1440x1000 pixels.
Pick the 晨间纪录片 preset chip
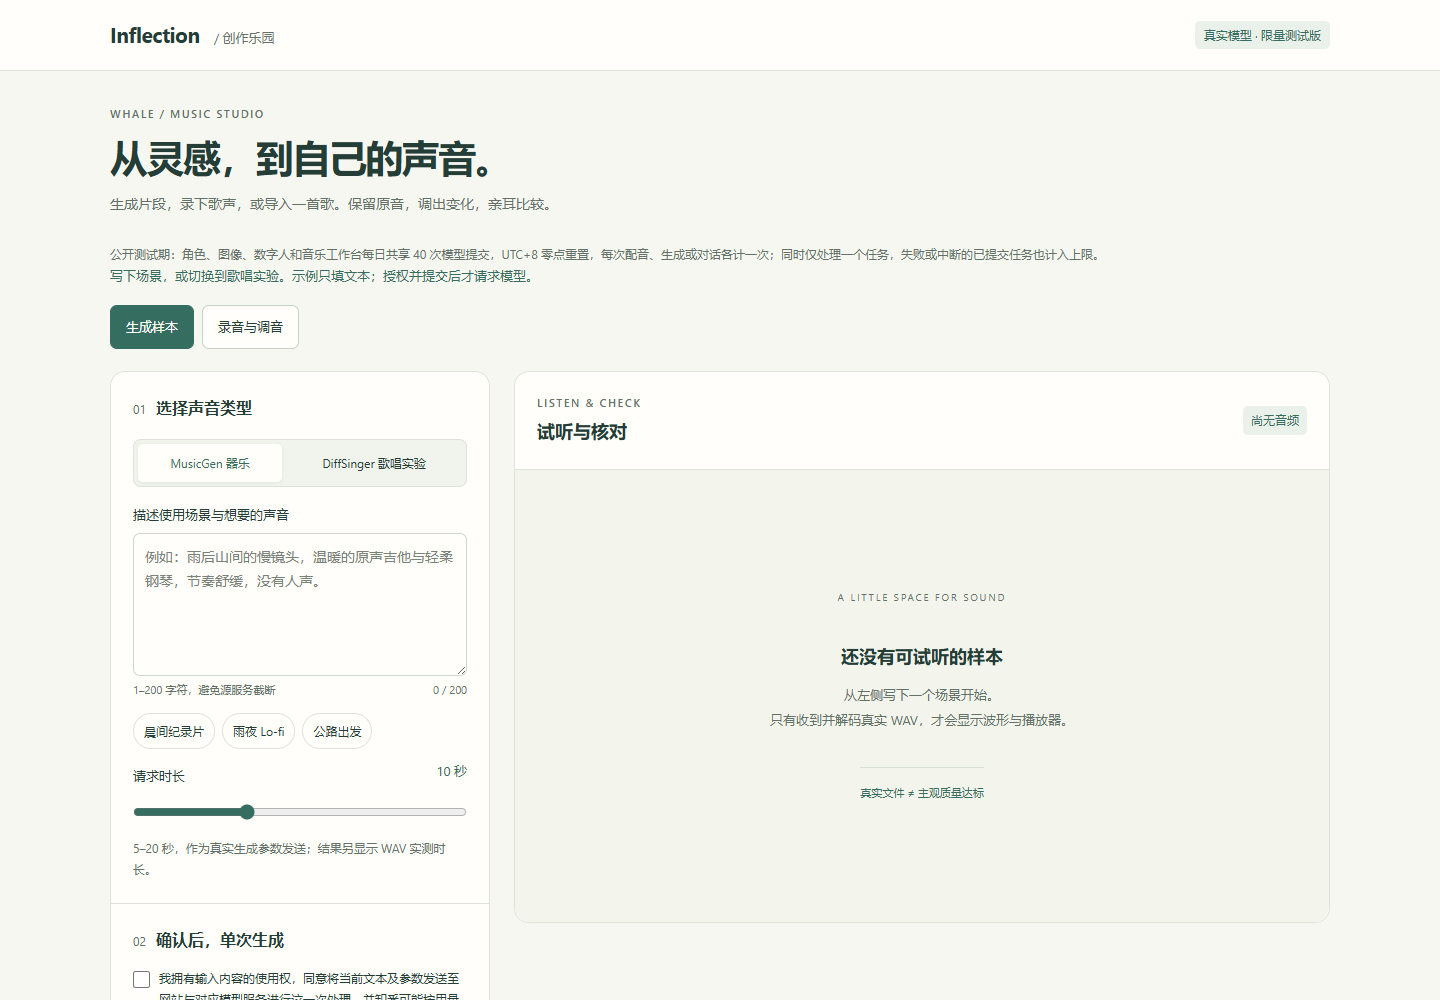click(x=174, y=732)
